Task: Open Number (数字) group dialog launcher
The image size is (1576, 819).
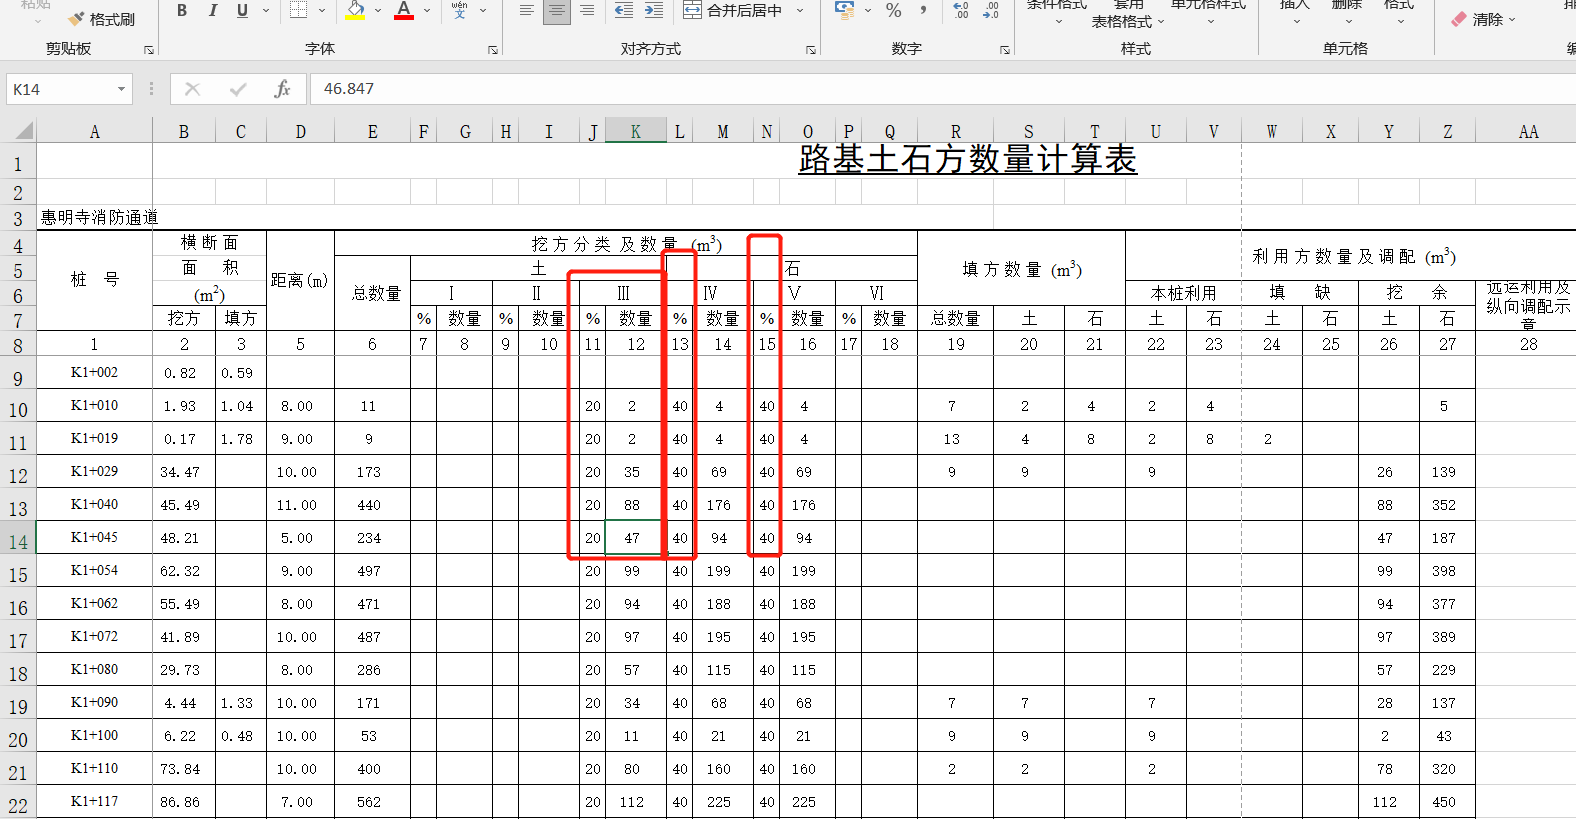Action: [x=1005, y=49]
